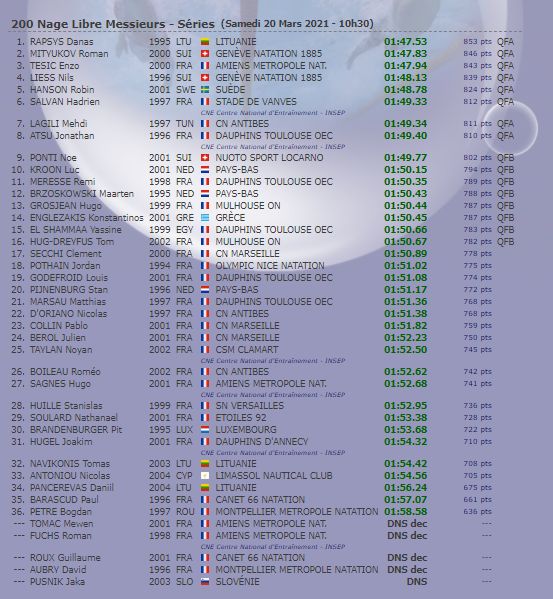This screenshot has height=599, width=553.
Task: Click the Swedish flag next to SUÈDE
Action: click(205, 90)
